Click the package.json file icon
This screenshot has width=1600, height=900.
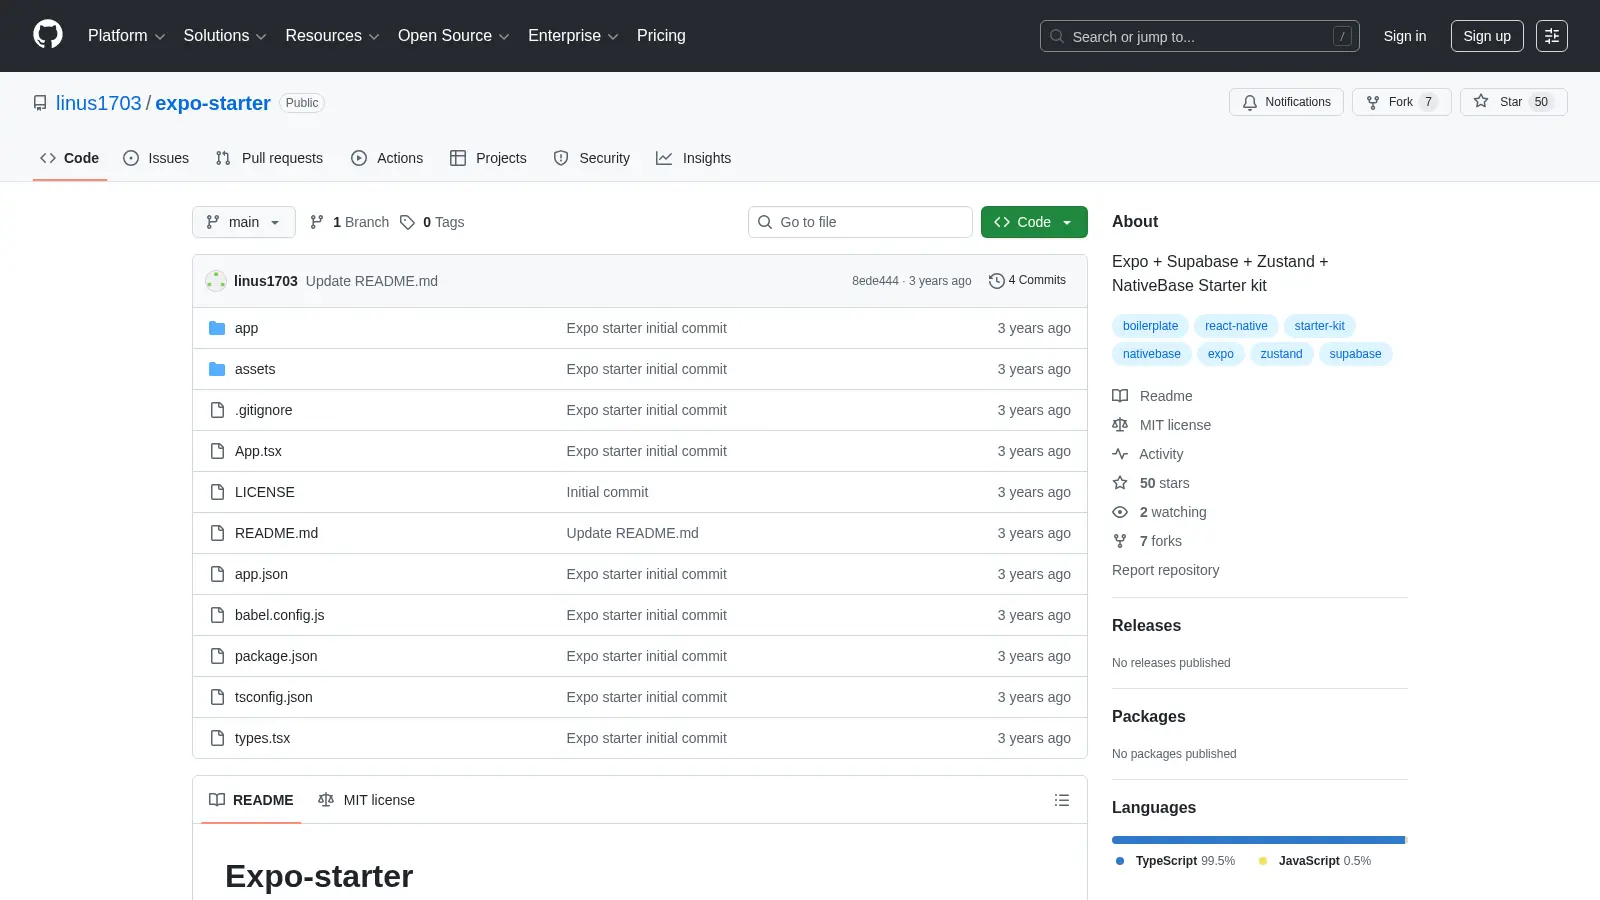pyautogui.click(x=217, y=656)
